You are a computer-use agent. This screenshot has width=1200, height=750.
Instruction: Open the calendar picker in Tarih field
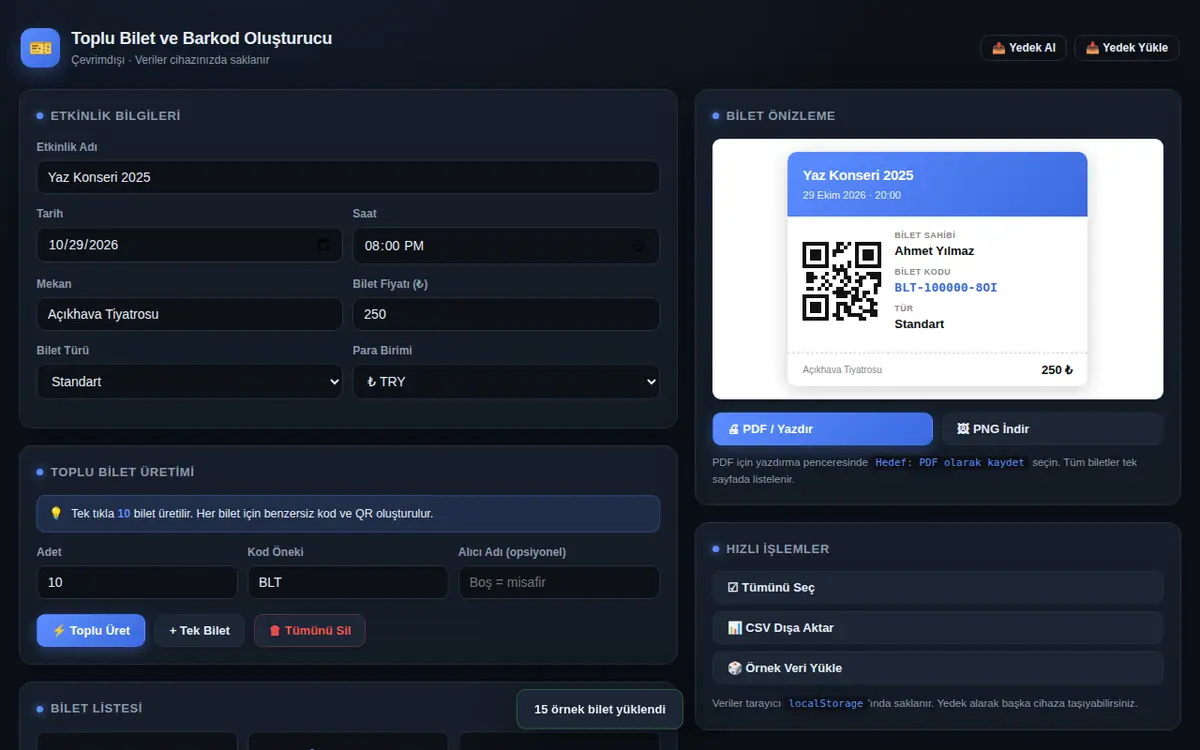click(x=323, y=245)
